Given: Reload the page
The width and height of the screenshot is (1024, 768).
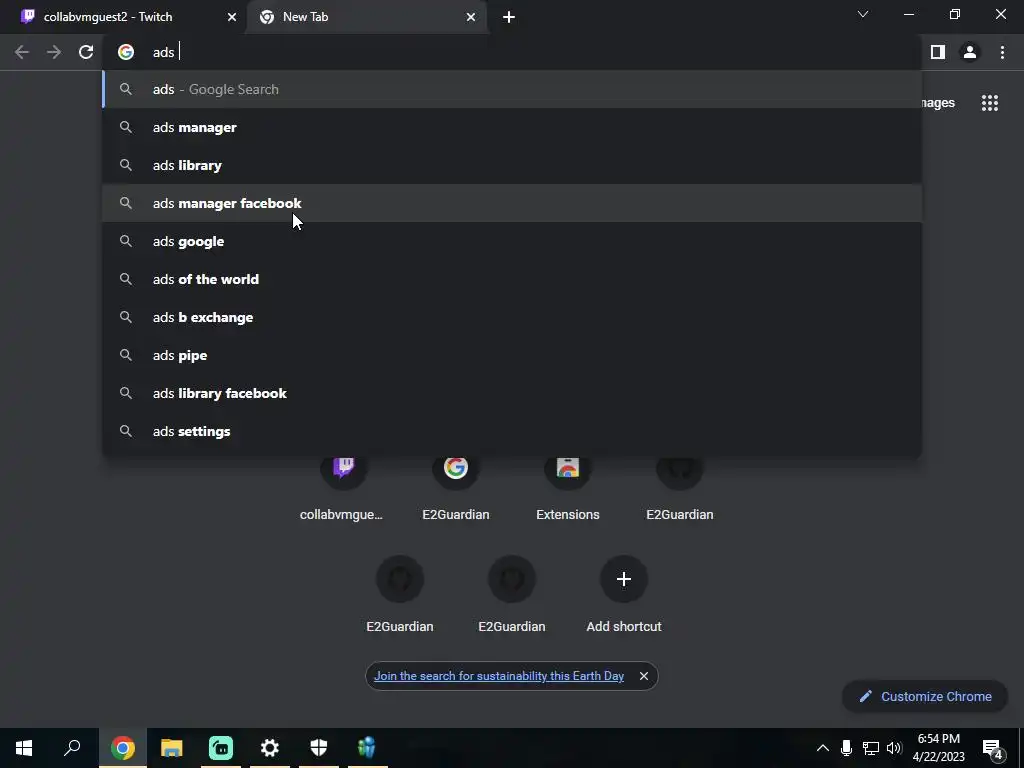Looking at the screenshot, I should [x=86, y=52].
